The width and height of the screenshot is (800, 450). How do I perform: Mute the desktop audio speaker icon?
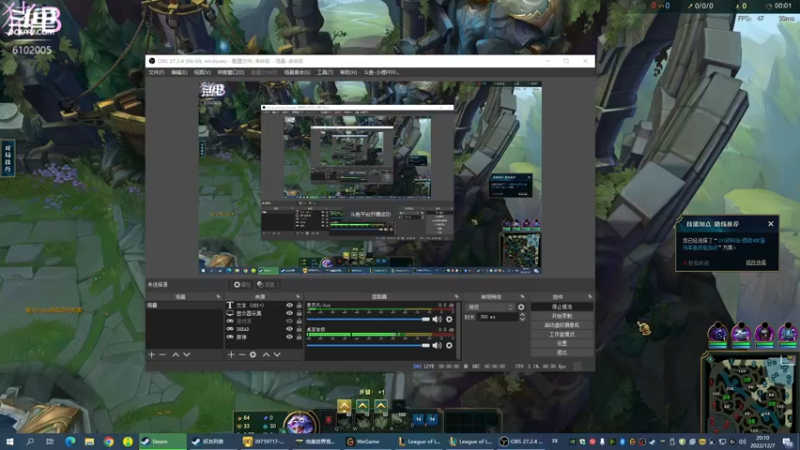(x=437, y=345)
